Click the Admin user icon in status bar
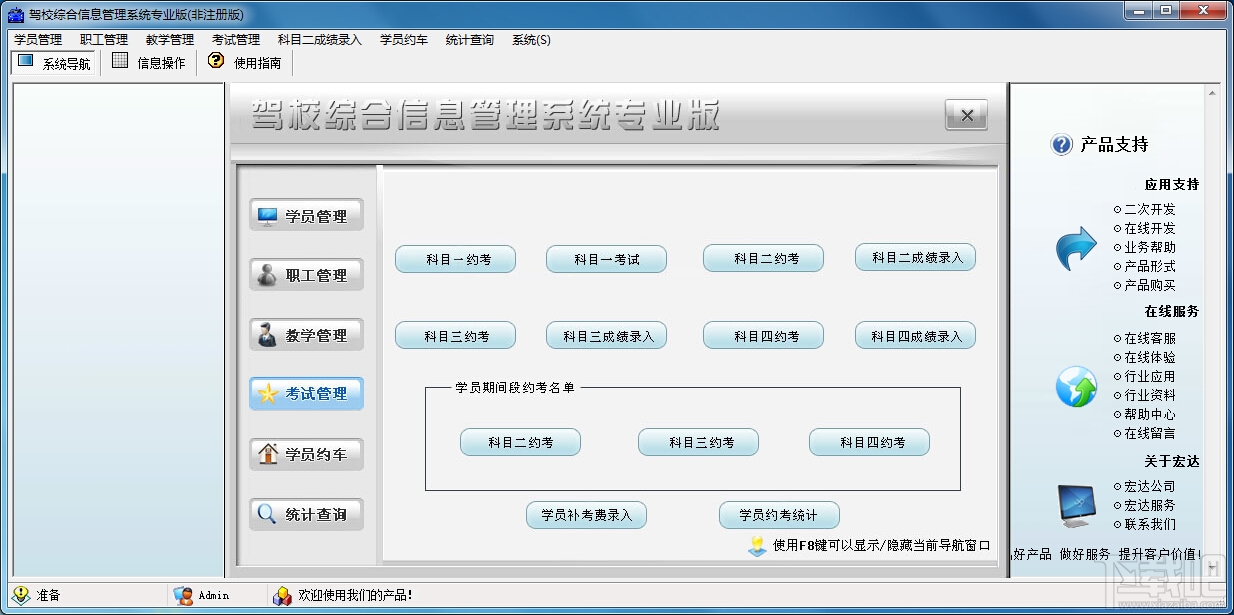The width and height of the screenshot is (1234, 615). pos(182,595)
